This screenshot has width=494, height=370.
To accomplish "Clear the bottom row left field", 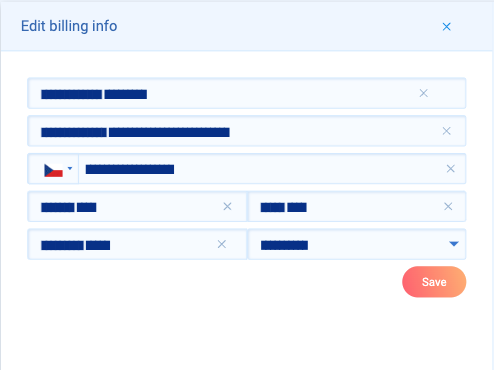I will 222,244.
